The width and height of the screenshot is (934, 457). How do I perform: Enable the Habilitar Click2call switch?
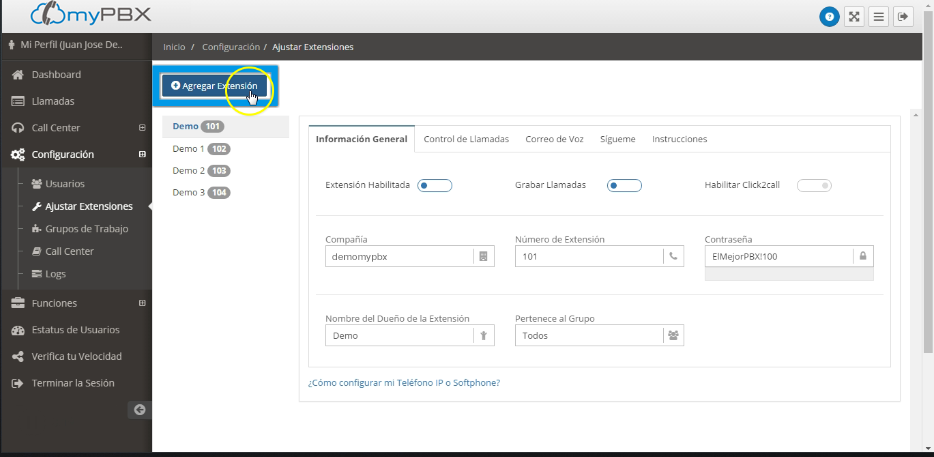pos(814,185)
